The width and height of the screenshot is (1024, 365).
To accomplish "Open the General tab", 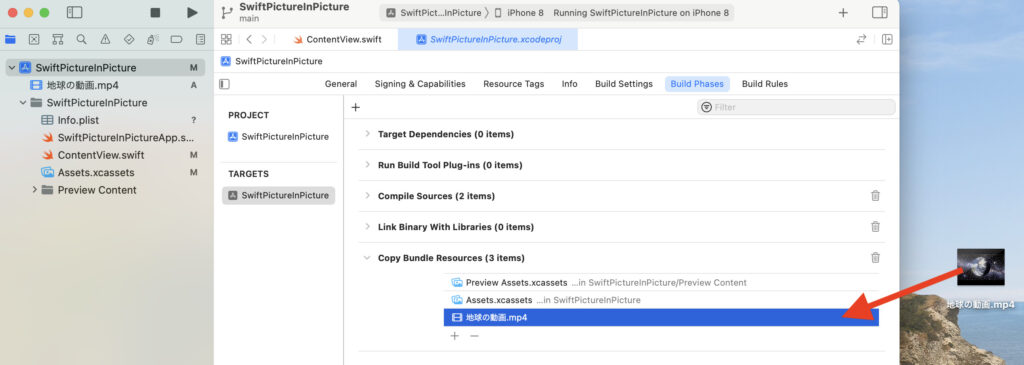I will (341, 84).
